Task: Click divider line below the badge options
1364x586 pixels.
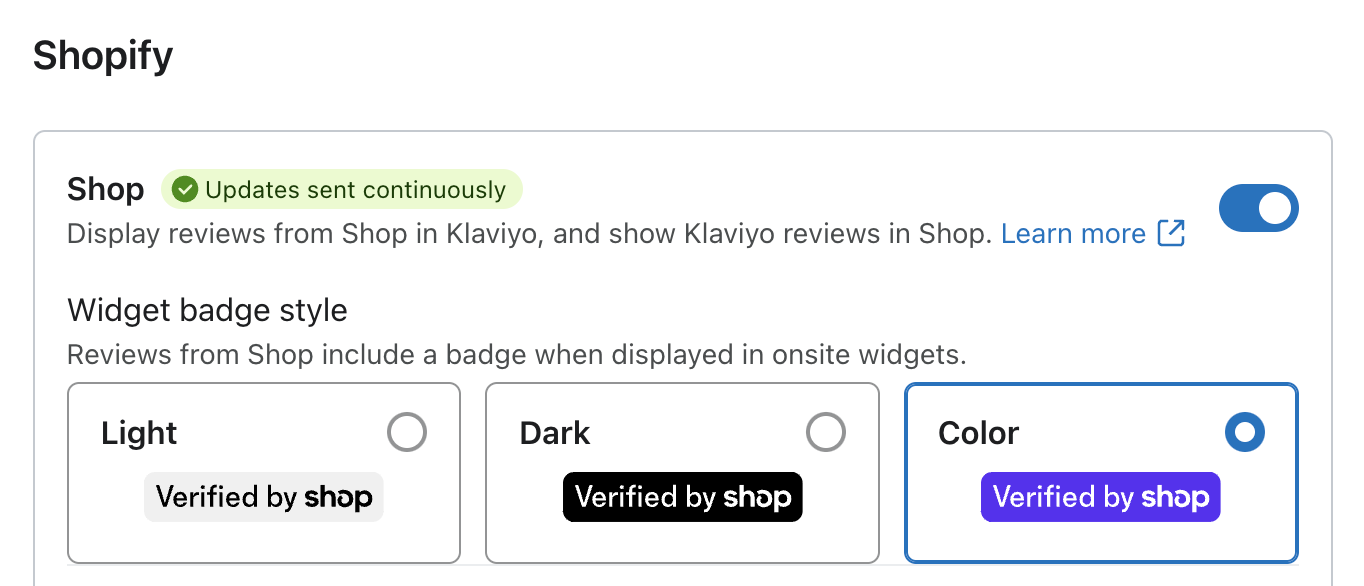Action: (x=682, y=566)
